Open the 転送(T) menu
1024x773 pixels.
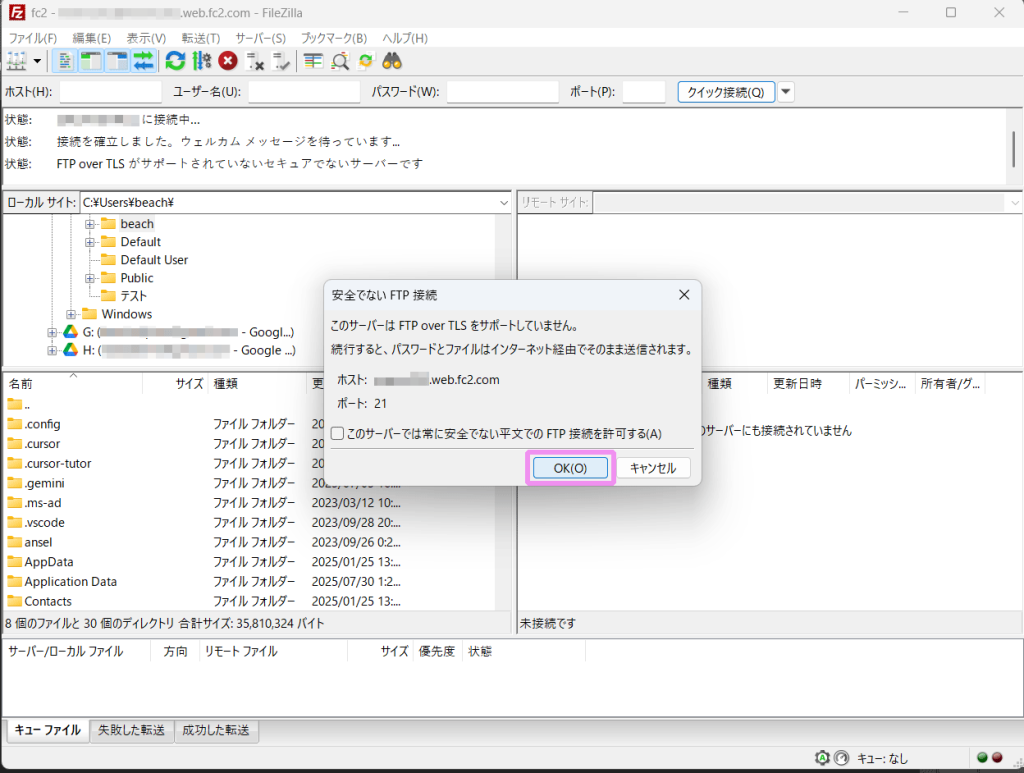coord(200,38)
